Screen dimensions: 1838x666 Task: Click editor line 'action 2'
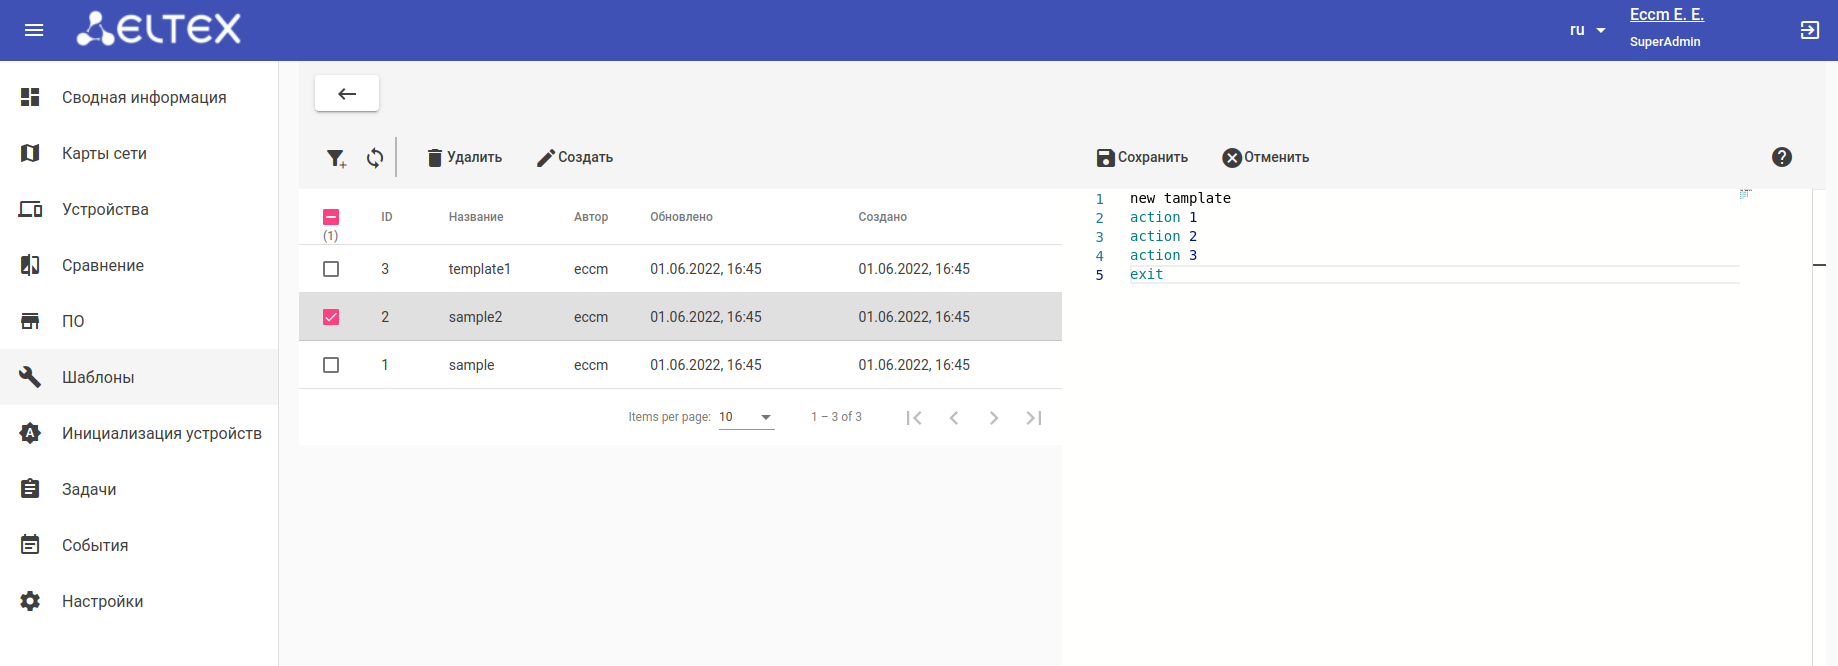(1163, 236)
